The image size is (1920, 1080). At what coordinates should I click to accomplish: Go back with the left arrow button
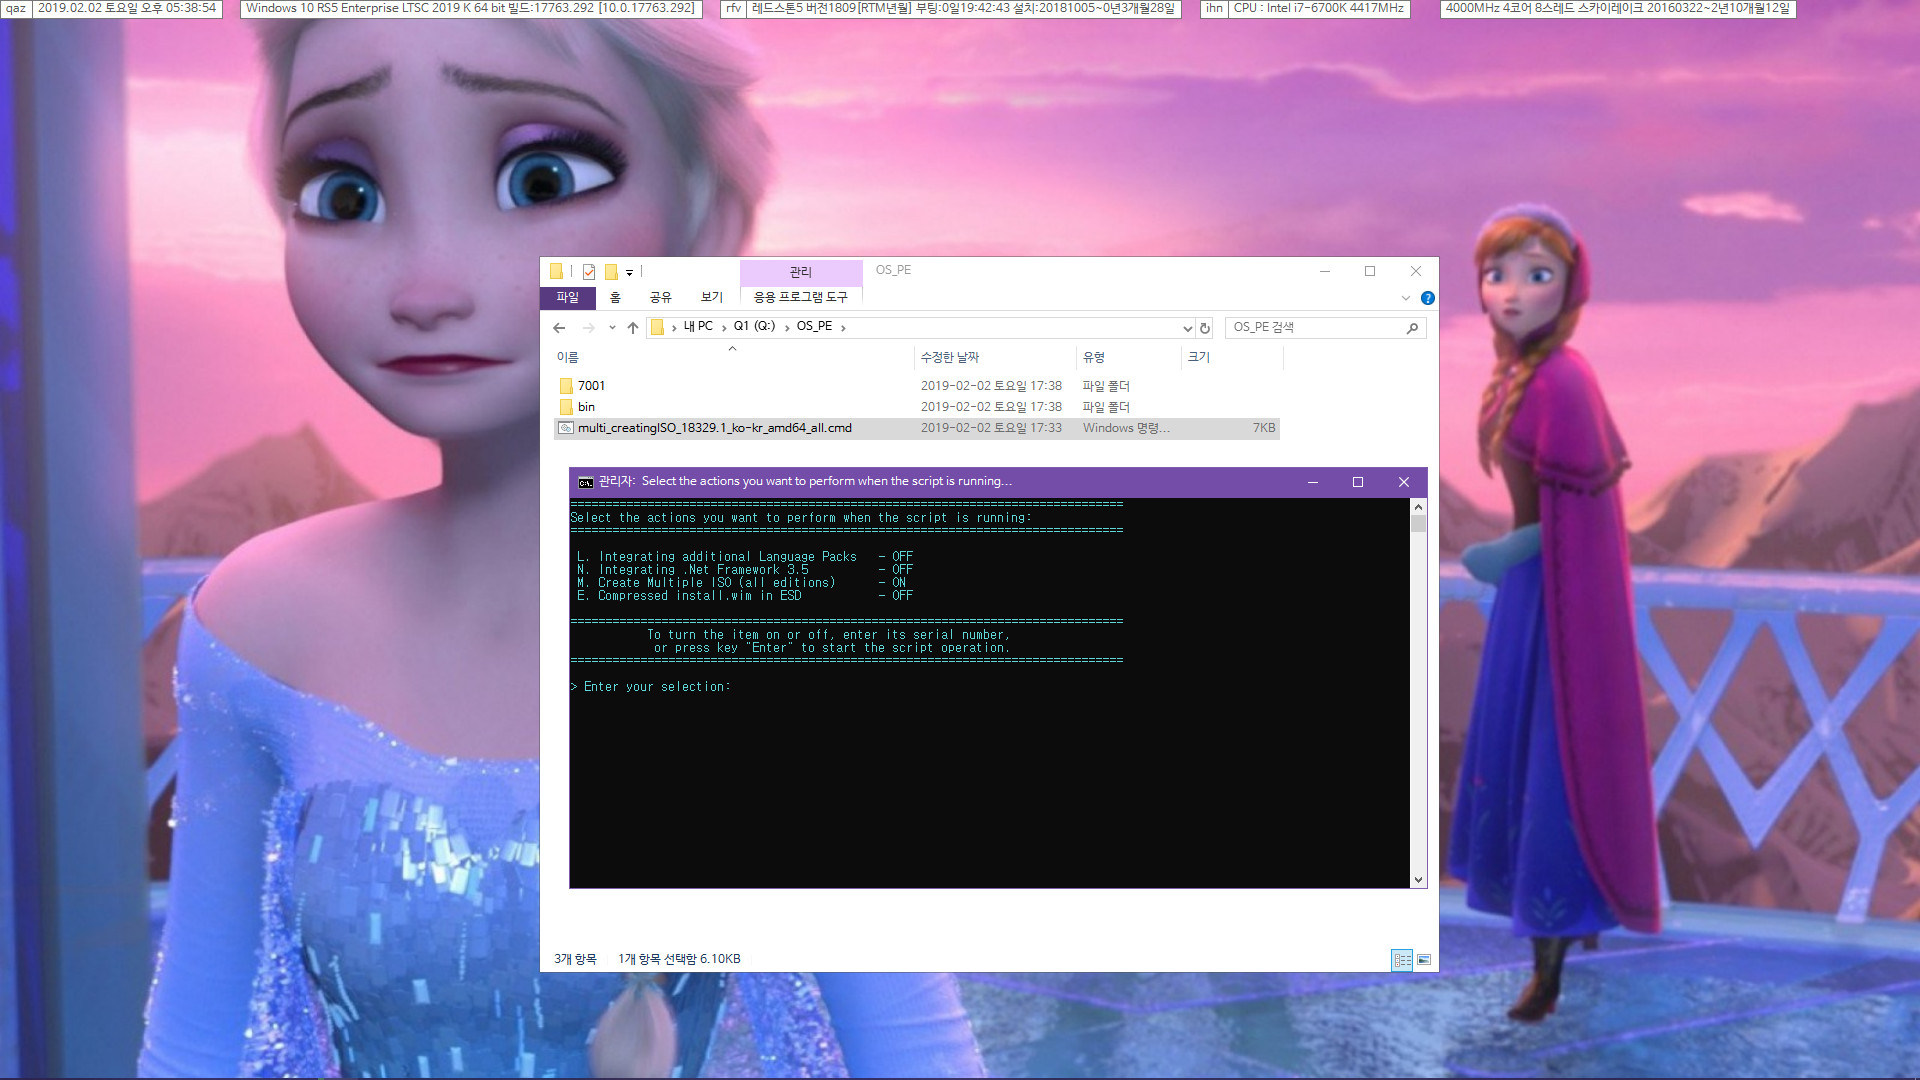pos(559,327)
